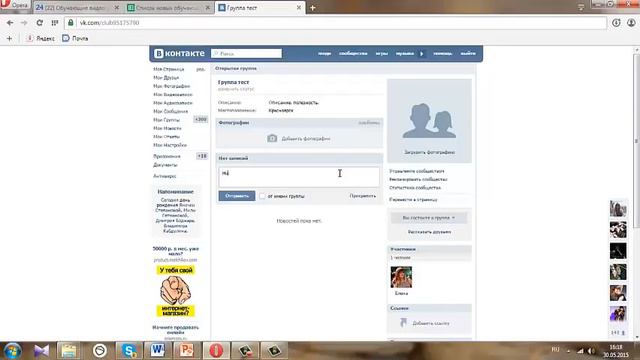Open Microsoft Word from the taskbar
Viewport: 640px width, 360px height.
158,351
